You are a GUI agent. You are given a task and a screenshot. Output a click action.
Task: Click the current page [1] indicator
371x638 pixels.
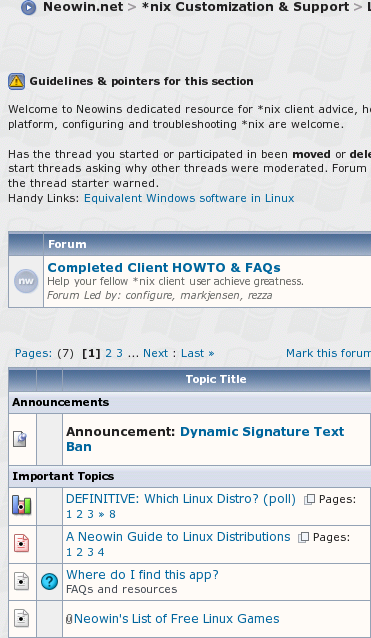click(91, 353)
